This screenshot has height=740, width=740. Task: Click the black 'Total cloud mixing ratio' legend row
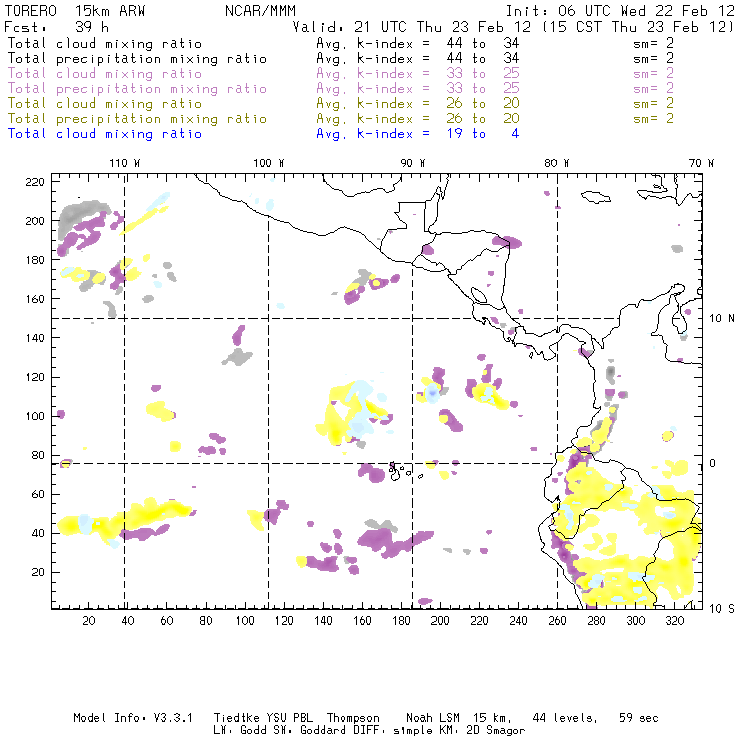click(x=340, y=43)
